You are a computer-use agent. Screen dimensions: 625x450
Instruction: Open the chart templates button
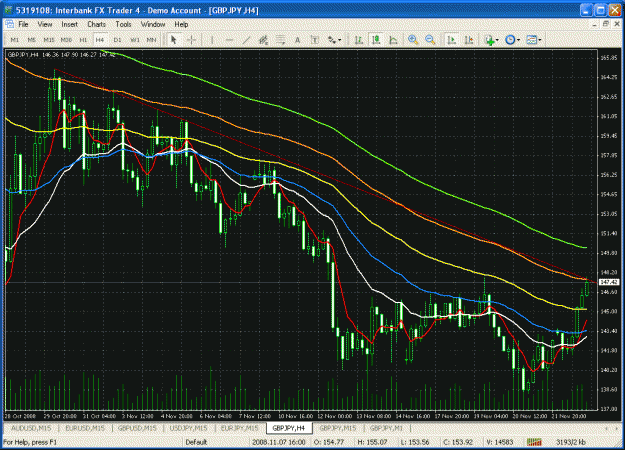click(x=531, y=40)
